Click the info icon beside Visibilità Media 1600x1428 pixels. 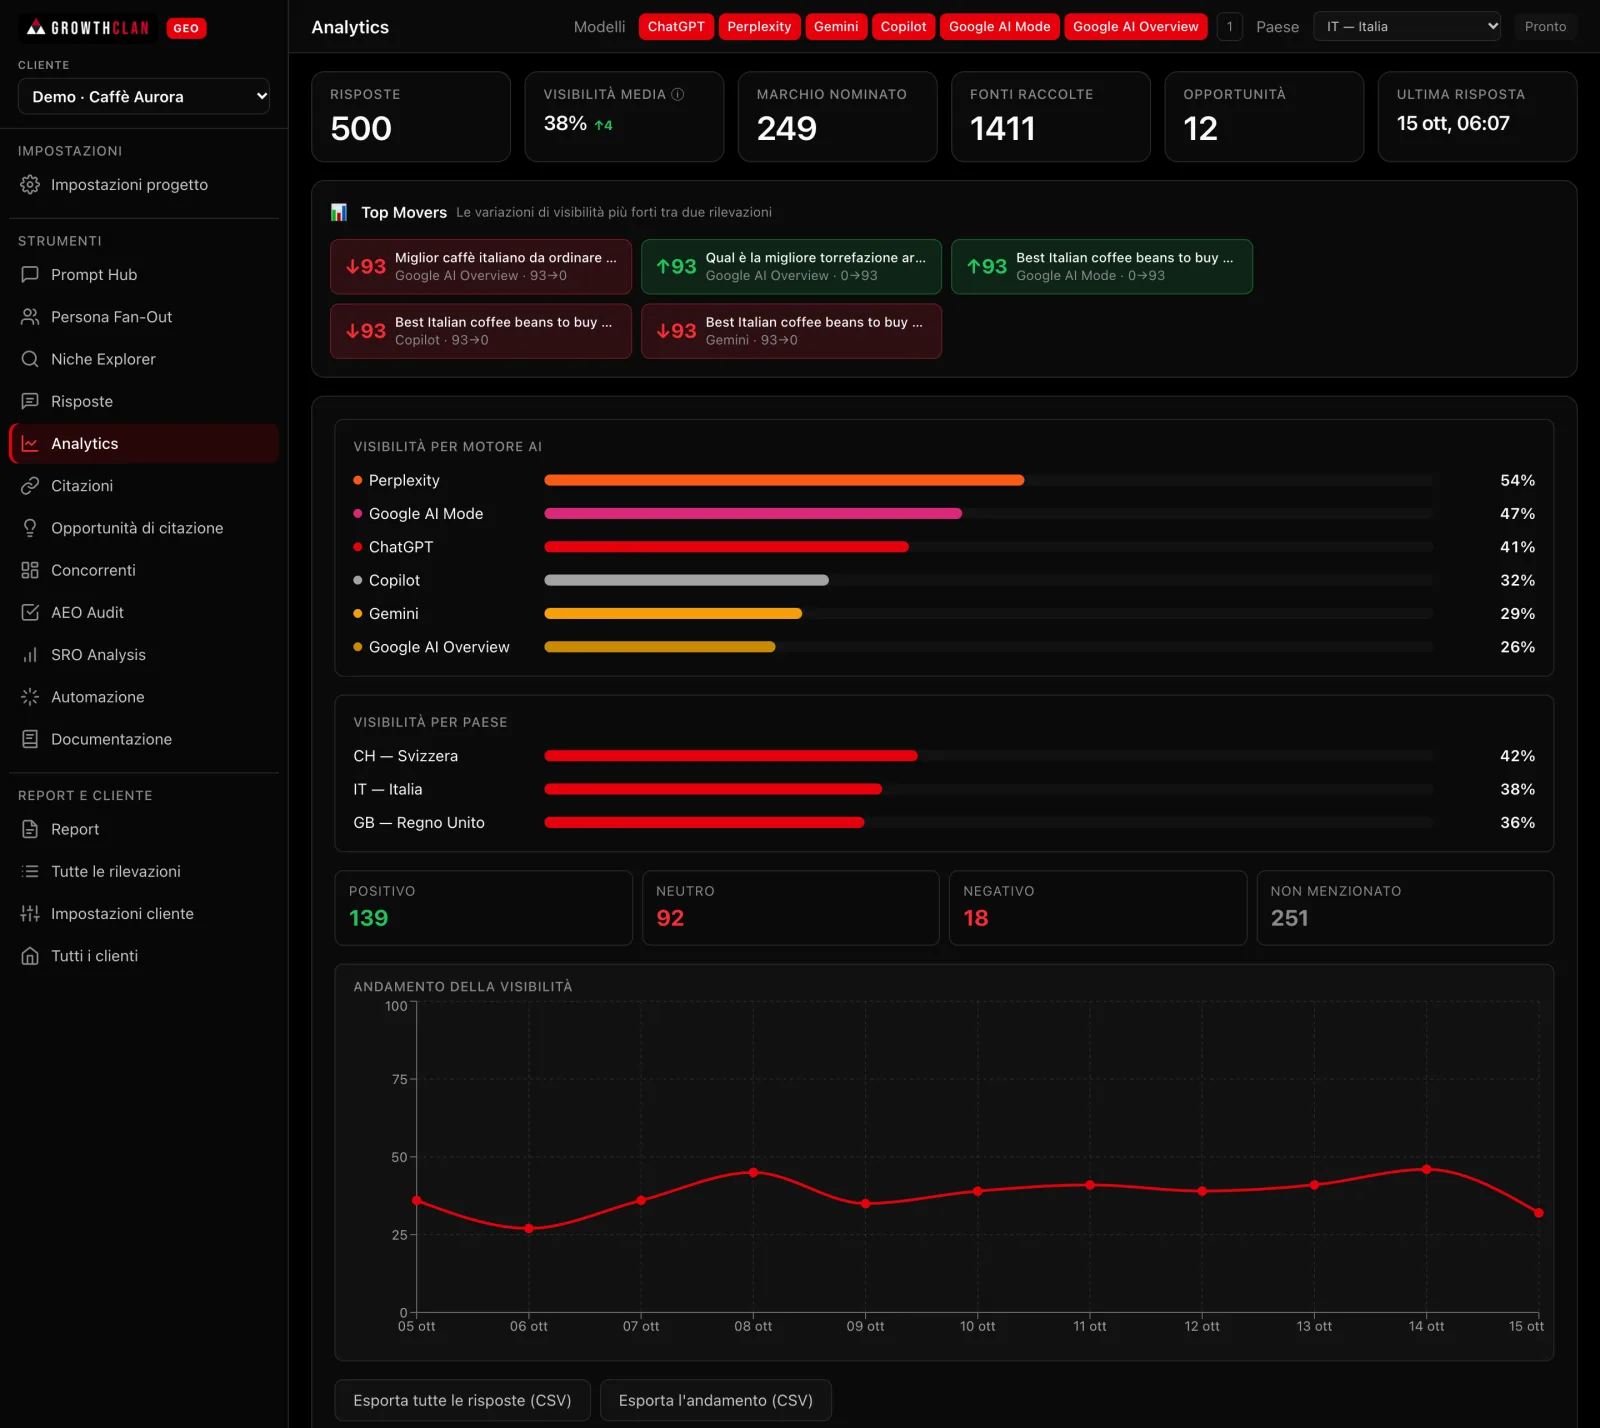click(x=678, y=94)
